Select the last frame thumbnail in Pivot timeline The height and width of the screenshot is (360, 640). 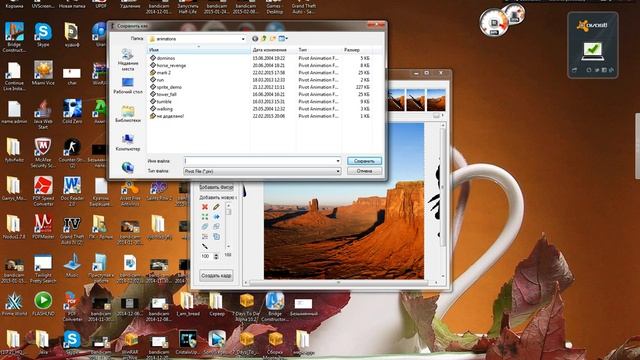click(436, 100)
